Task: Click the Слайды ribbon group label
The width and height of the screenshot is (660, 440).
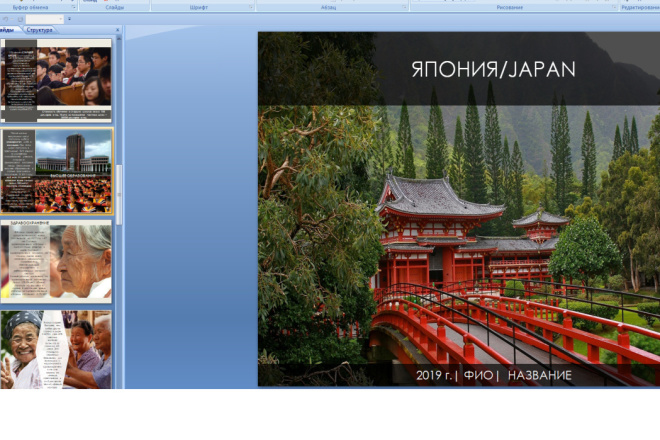Action: (114, 7)
